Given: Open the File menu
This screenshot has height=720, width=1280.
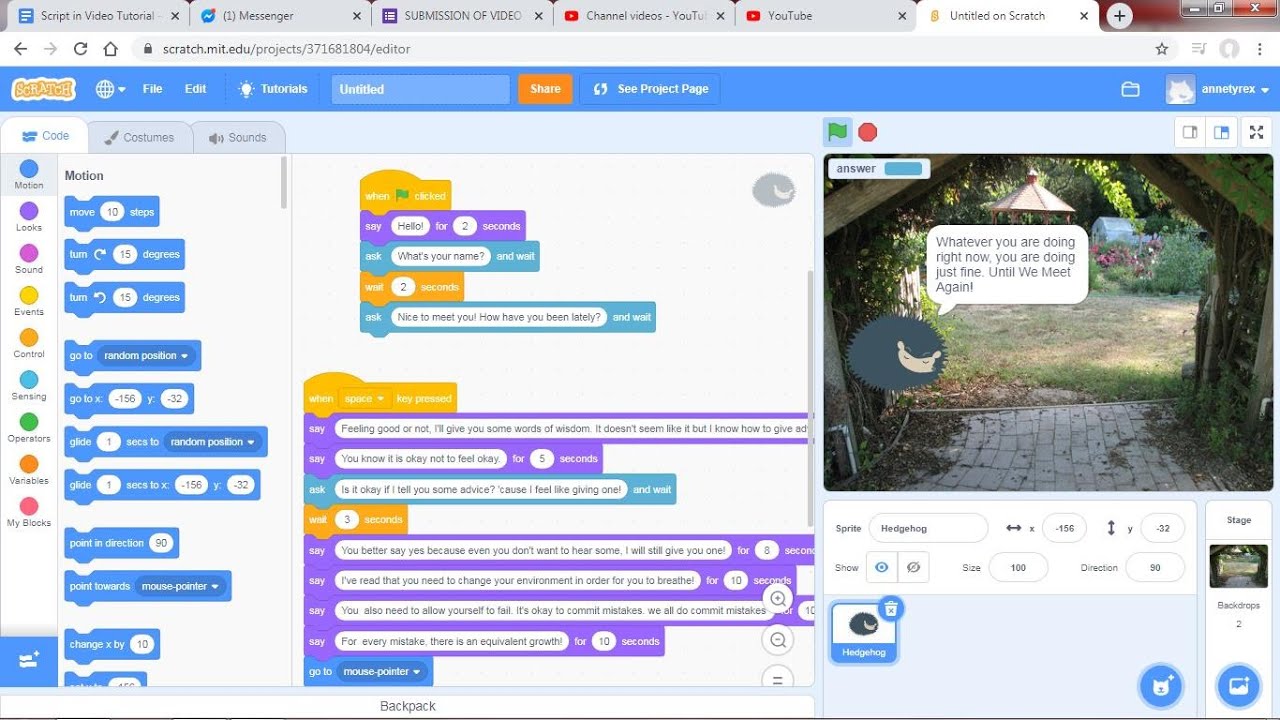Looking at the screenshot, I should (152, 89).
